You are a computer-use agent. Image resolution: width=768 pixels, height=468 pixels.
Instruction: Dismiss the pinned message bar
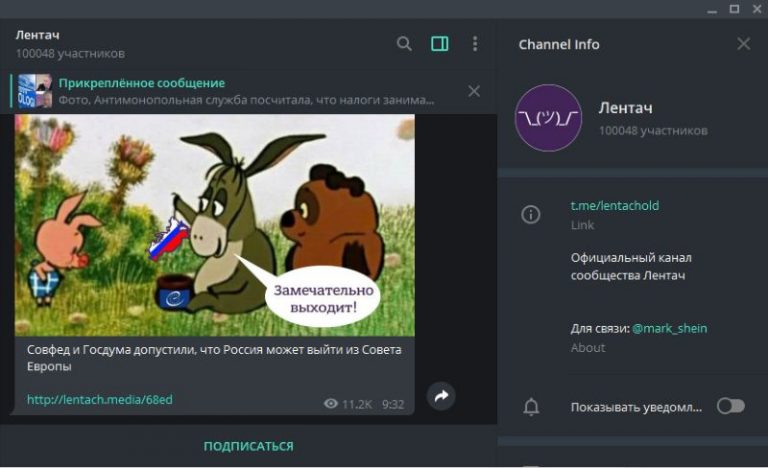point(474,91)
